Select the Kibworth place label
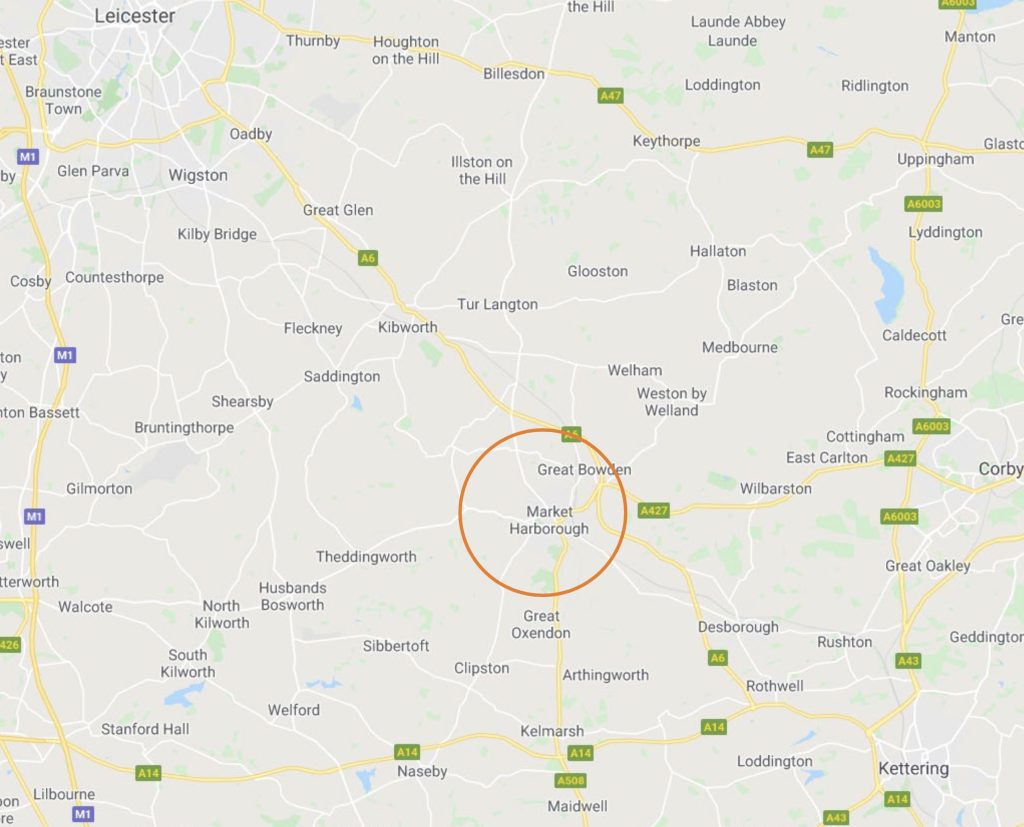Image resolution: width=1024 pixels, height=827 pixels. (x=408, y=327)
